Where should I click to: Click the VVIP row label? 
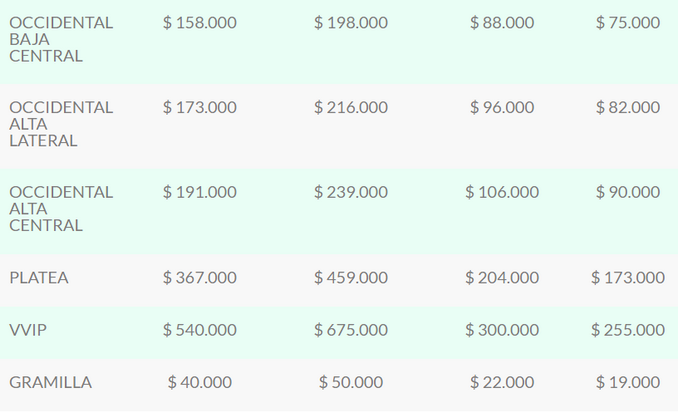28,330
